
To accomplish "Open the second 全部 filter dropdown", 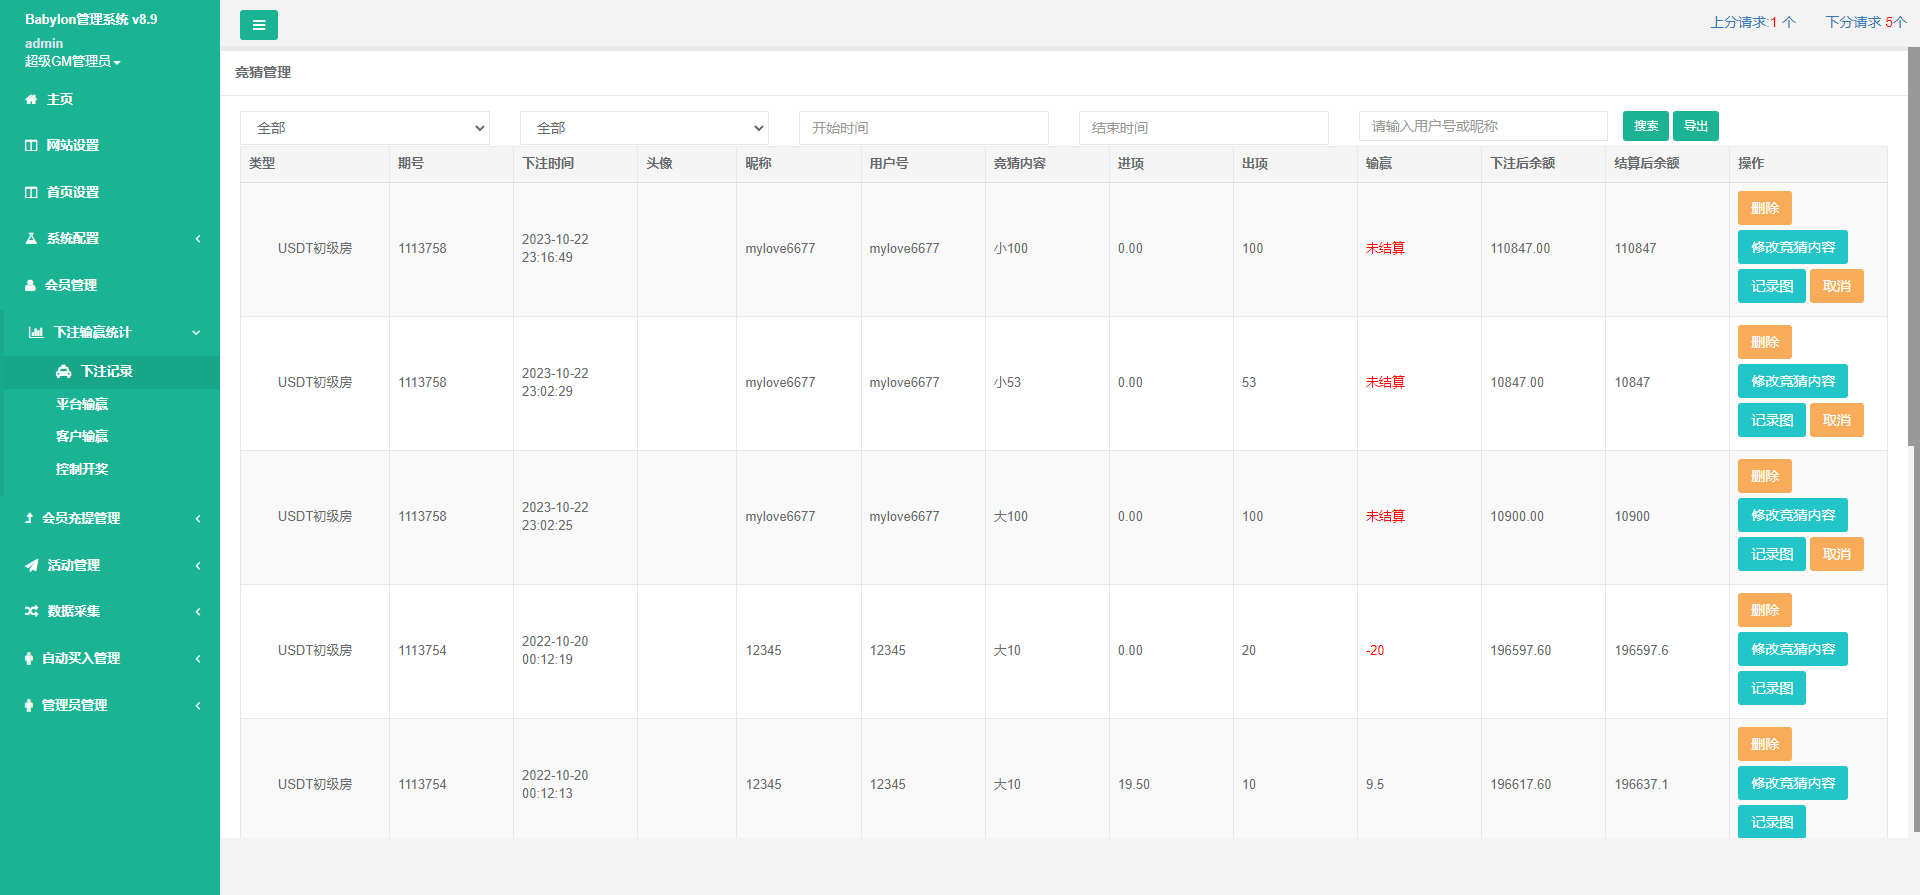I will (x=644, y=128).
